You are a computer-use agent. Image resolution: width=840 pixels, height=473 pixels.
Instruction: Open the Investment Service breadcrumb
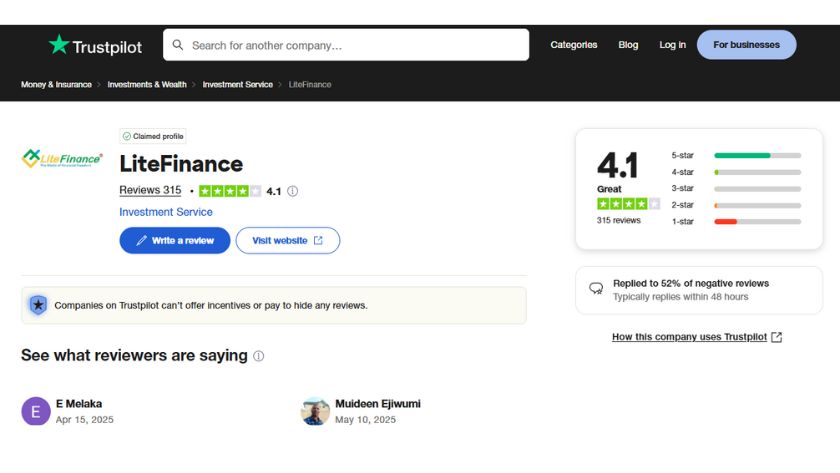[x=237, y=85]
